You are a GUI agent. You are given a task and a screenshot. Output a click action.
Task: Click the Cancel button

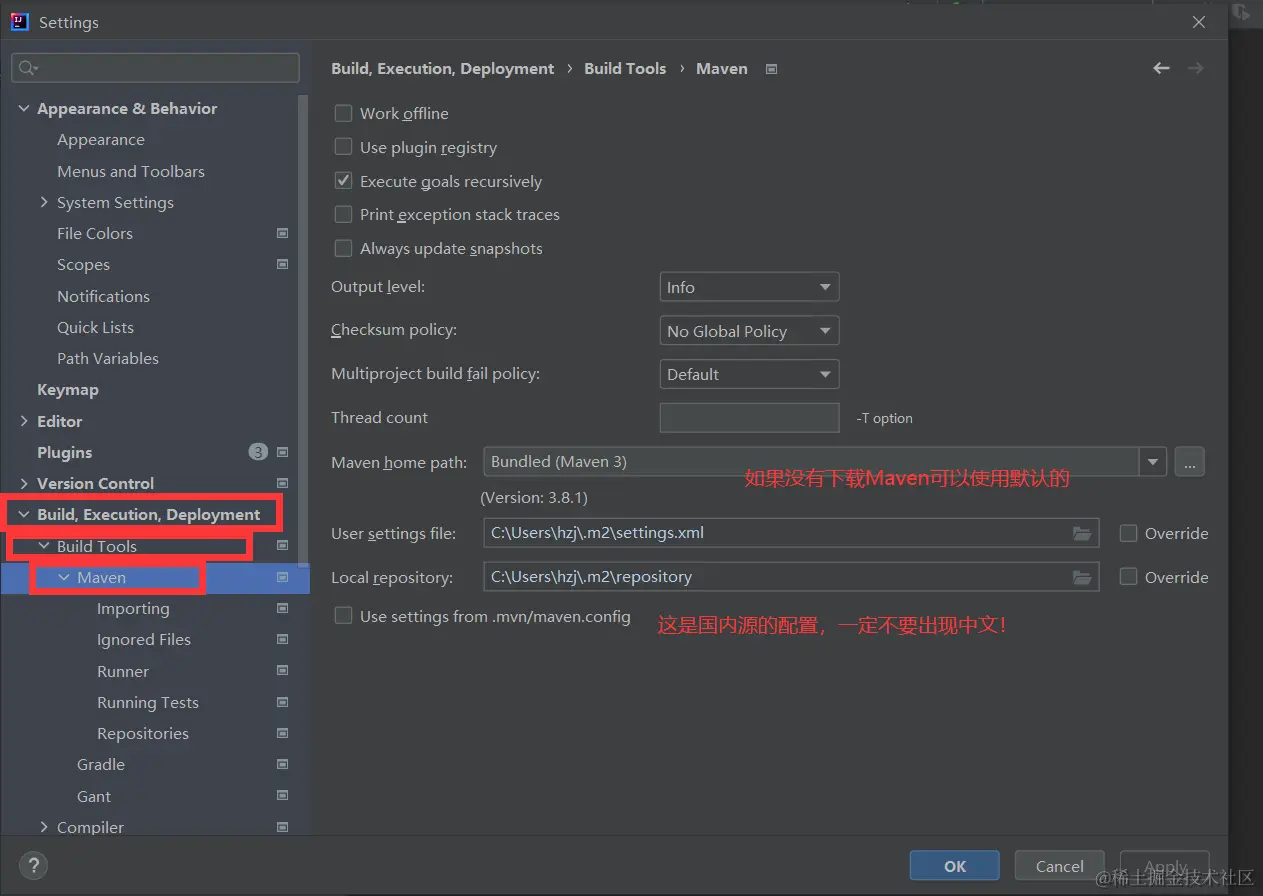click(1060, 866)
